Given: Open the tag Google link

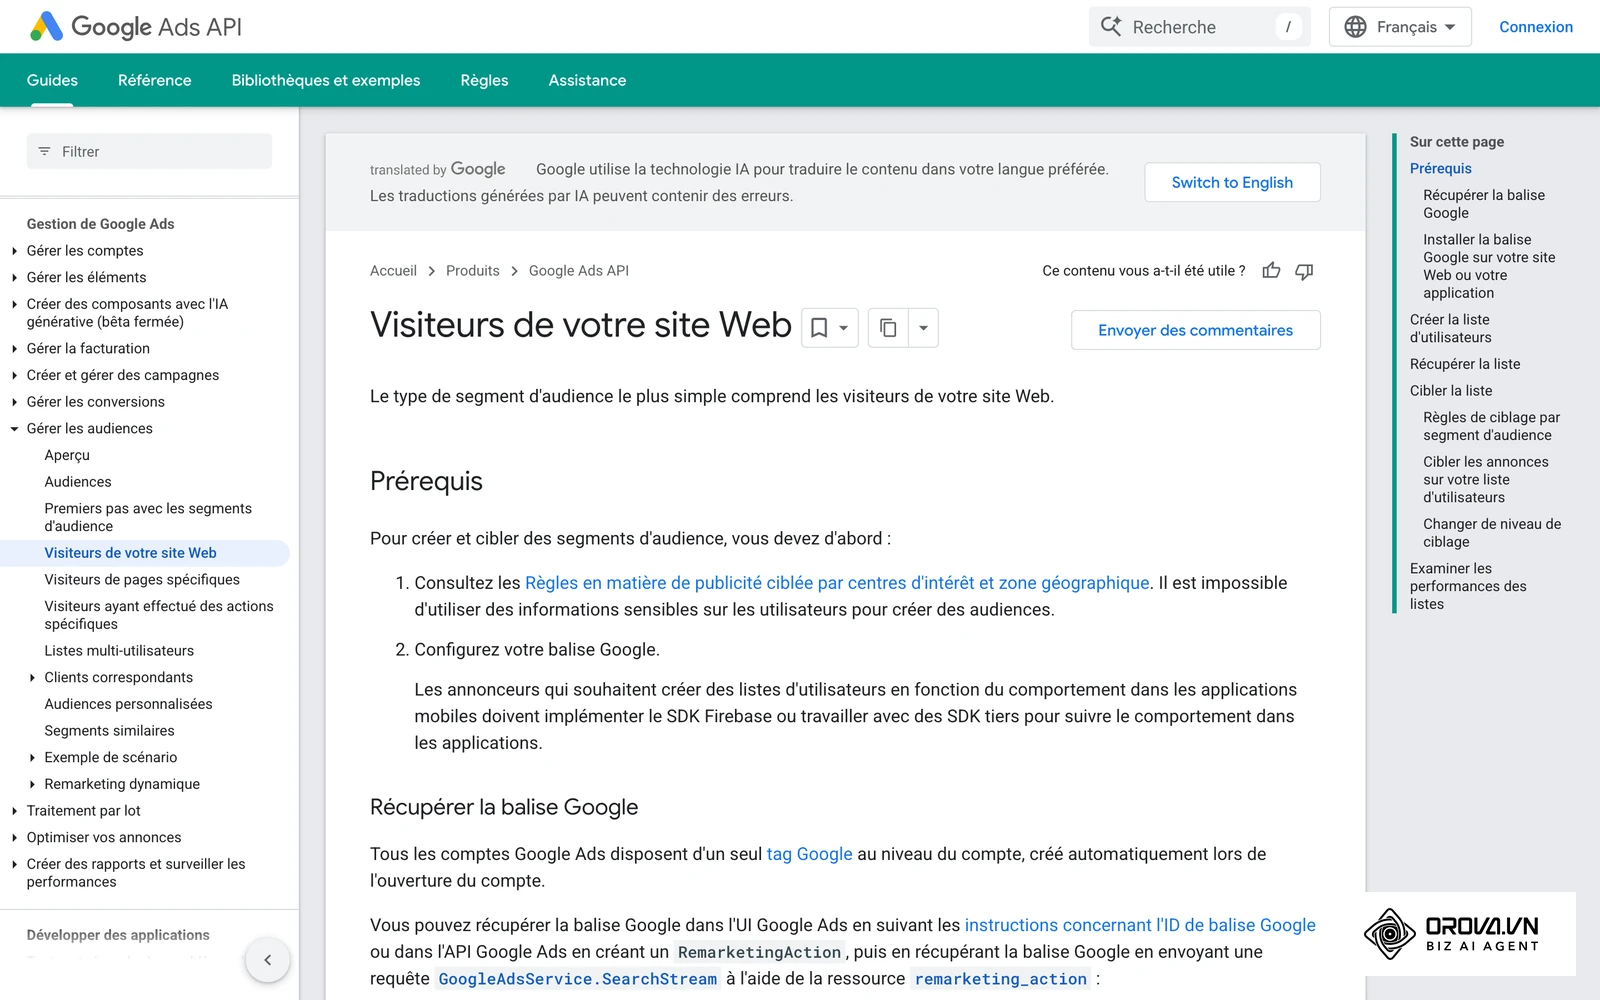Looking at the screenshot, I should click(x=809, y=854).
